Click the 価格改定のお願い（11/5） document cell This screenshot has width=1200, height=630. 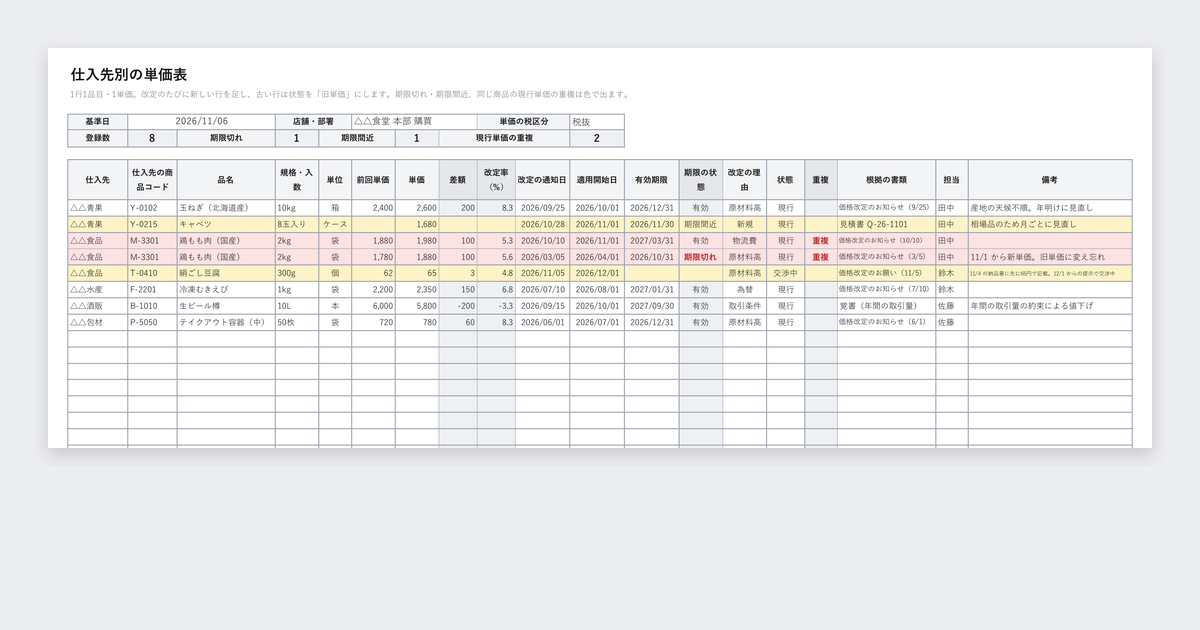pyautogui.click(x=886, y=273)
